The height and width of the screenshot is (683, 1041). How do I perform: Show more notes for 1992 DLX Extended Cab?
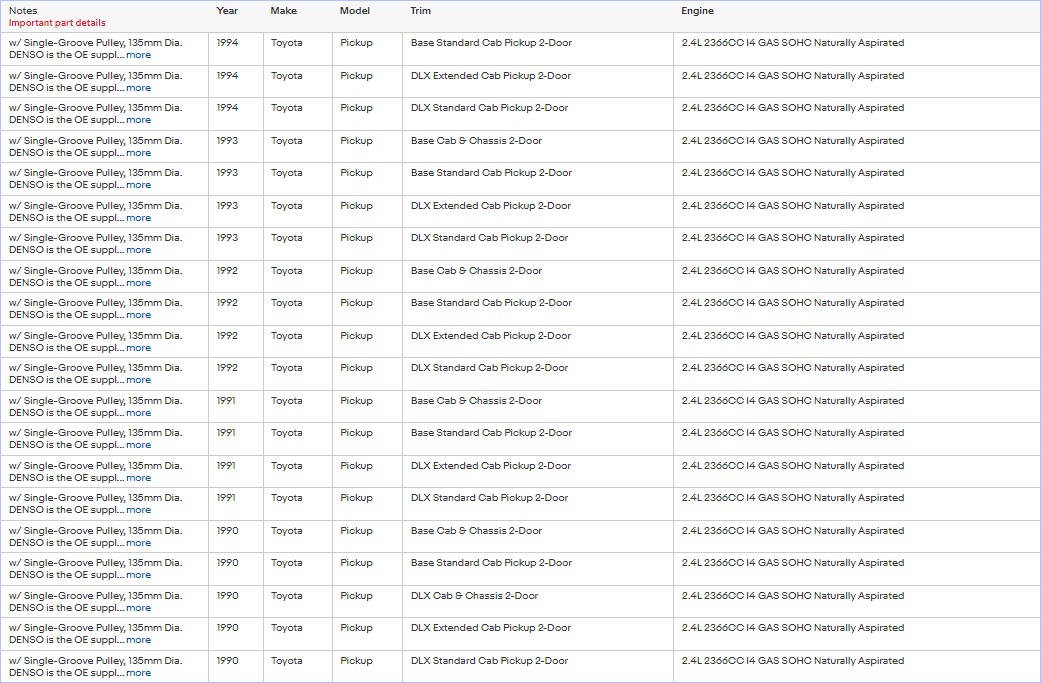pyautogui.click(x=139, y=348)
